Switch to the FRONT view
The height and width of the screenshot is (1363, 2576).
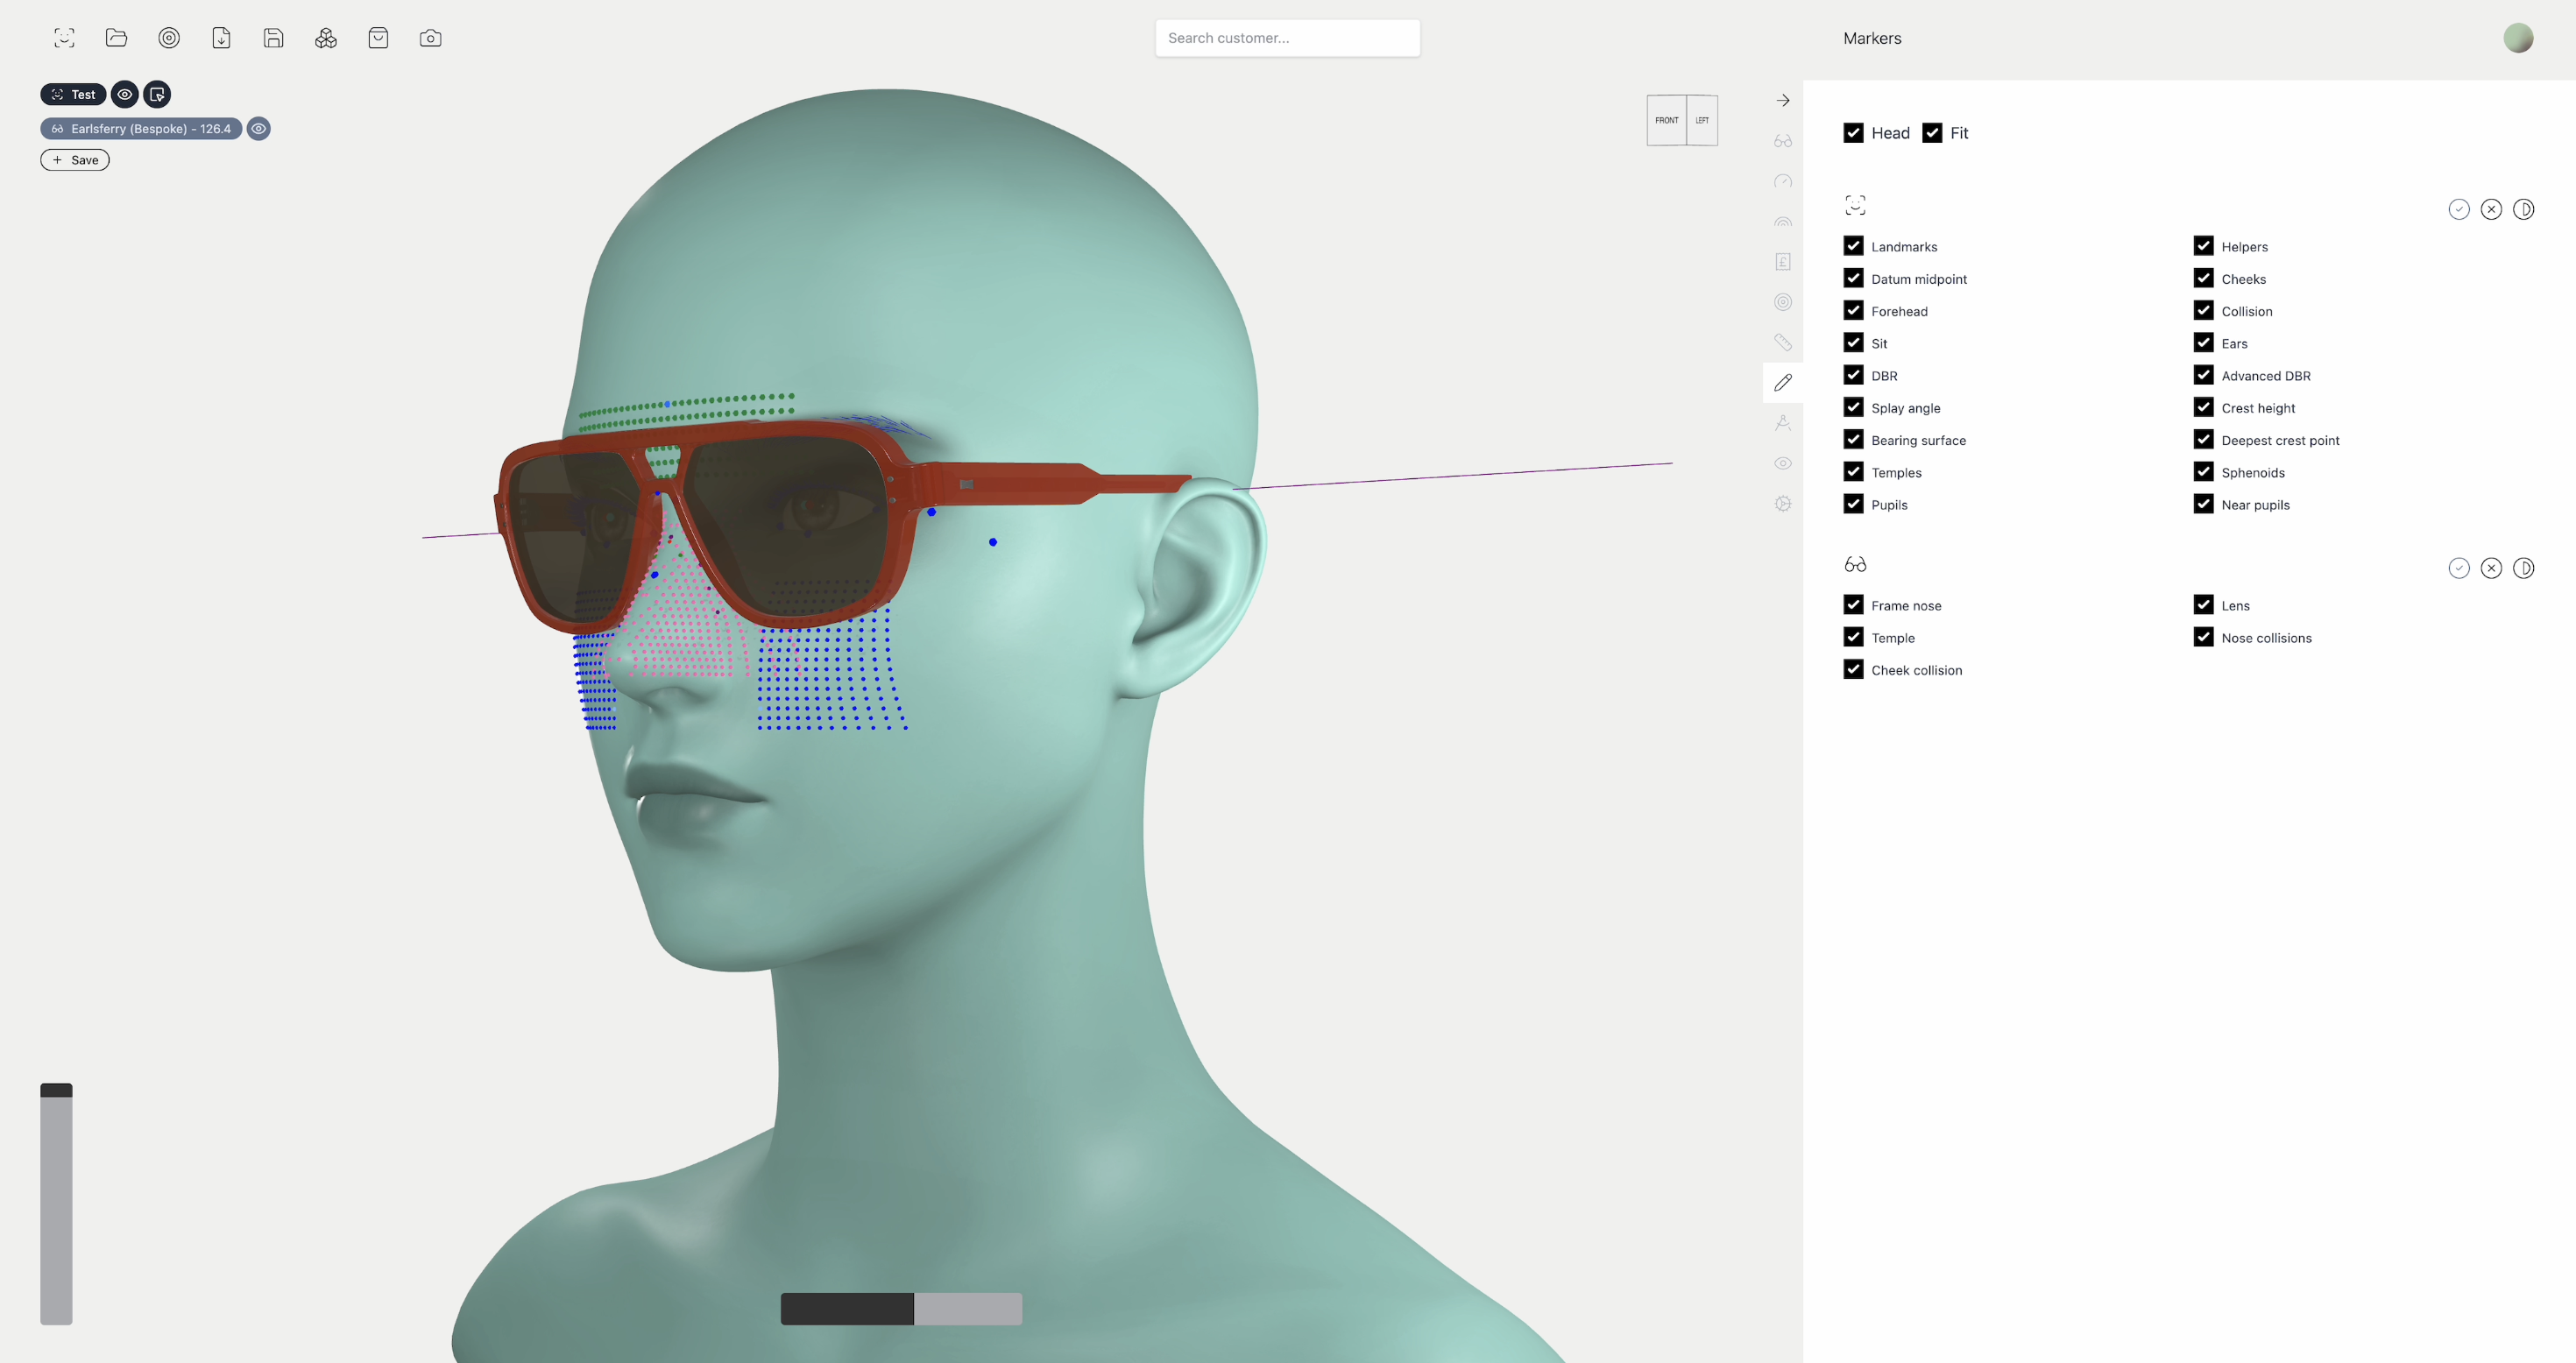click(x=1666, y=119)
